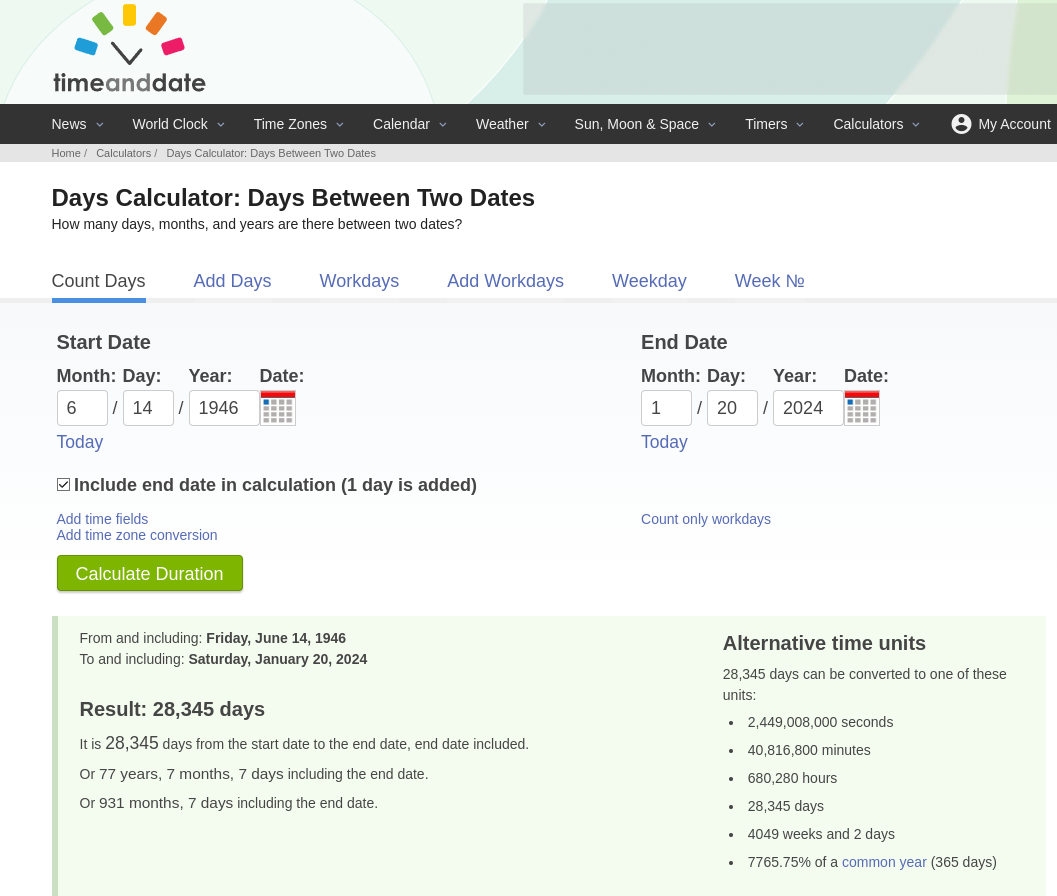Switch to the Workdays tab
Screen dimensions: 1057x896
359,280
